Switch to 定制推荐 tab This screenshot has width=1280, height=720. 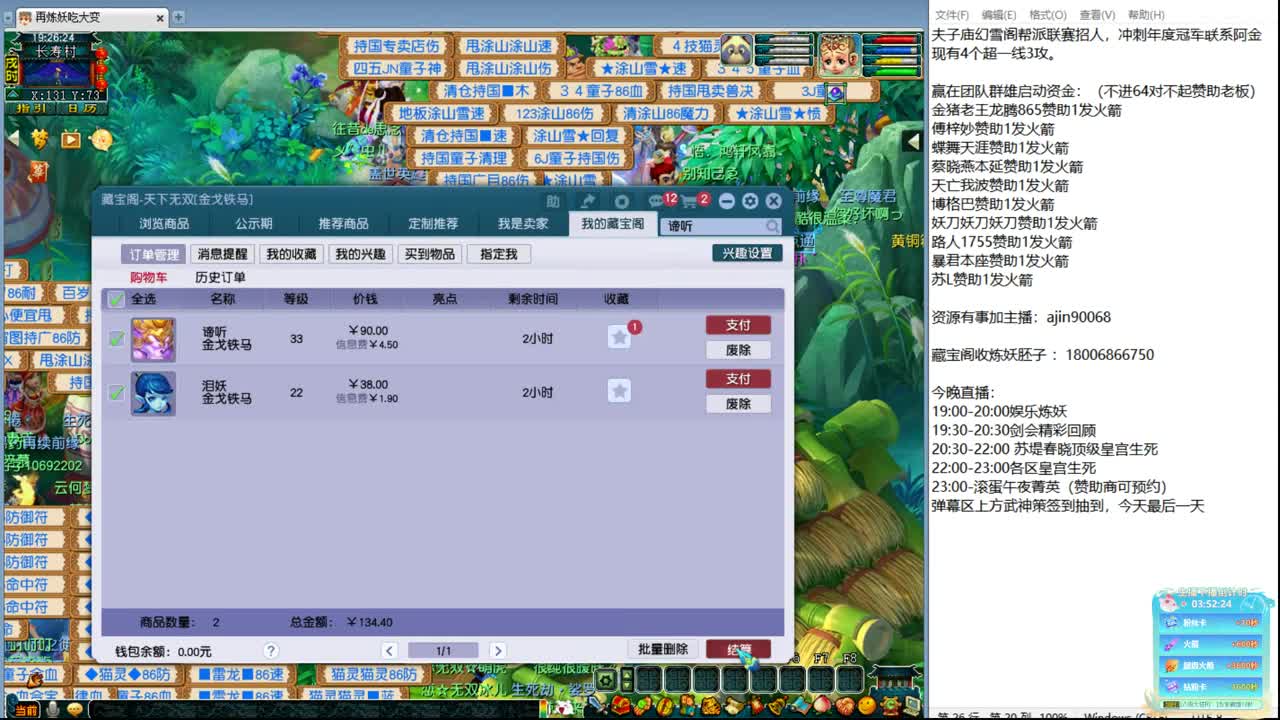point(433,224)
